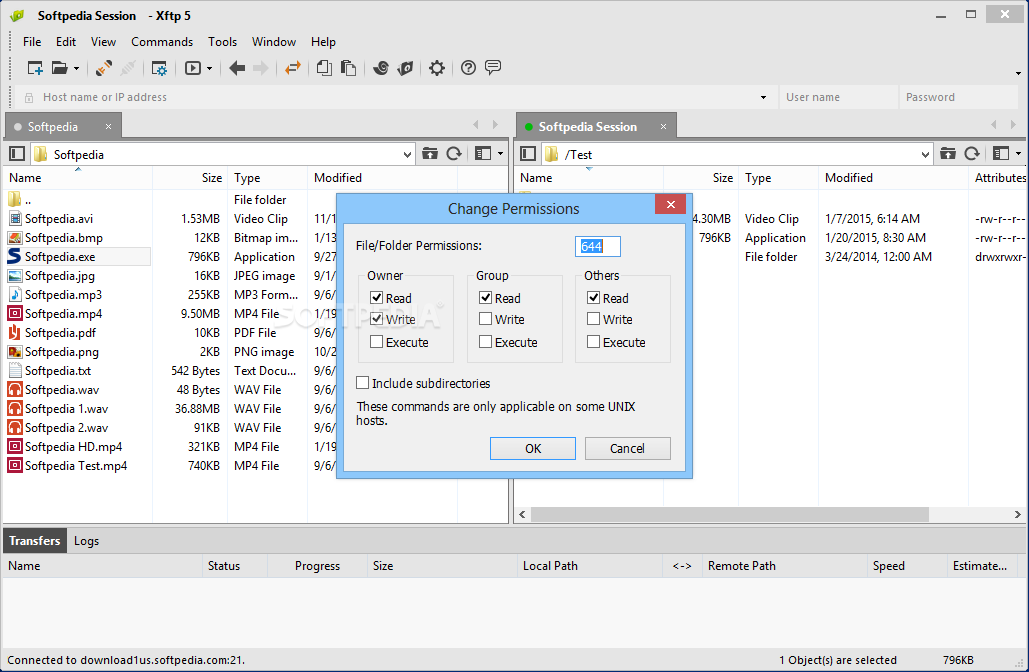Enable Others Execute checkbox
Viewport: 1029px width, 672px height.
coord(594,342)
